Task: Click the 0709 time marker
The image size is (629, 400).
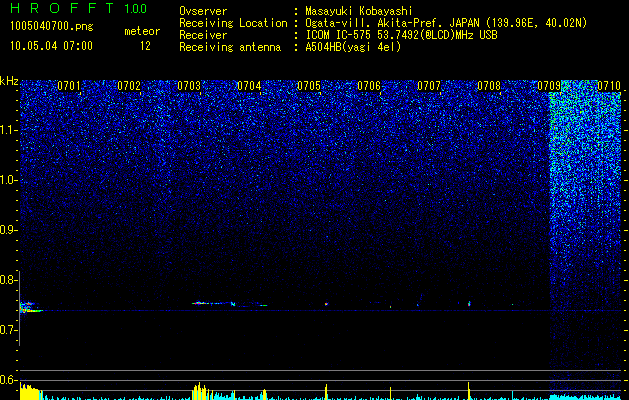Action: pos(548,86)
